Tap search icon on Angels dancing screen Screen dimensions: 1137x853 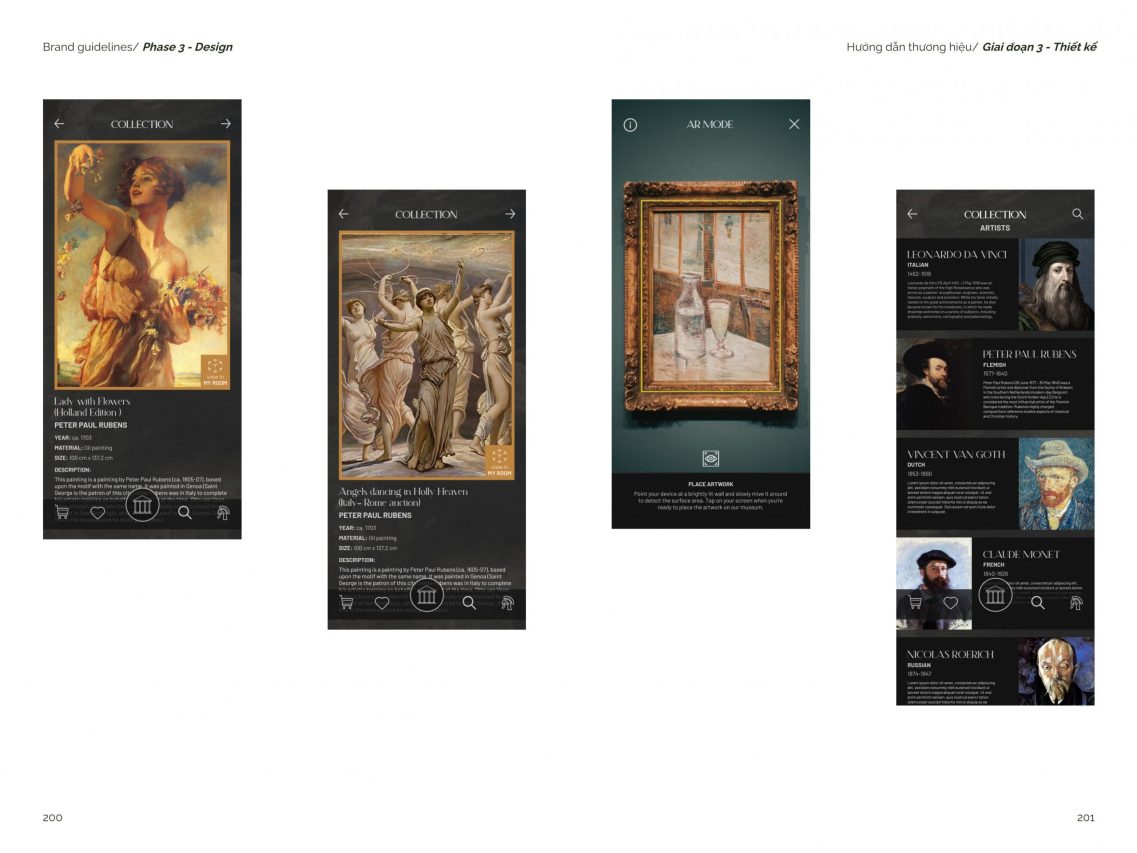pos(469,602)
